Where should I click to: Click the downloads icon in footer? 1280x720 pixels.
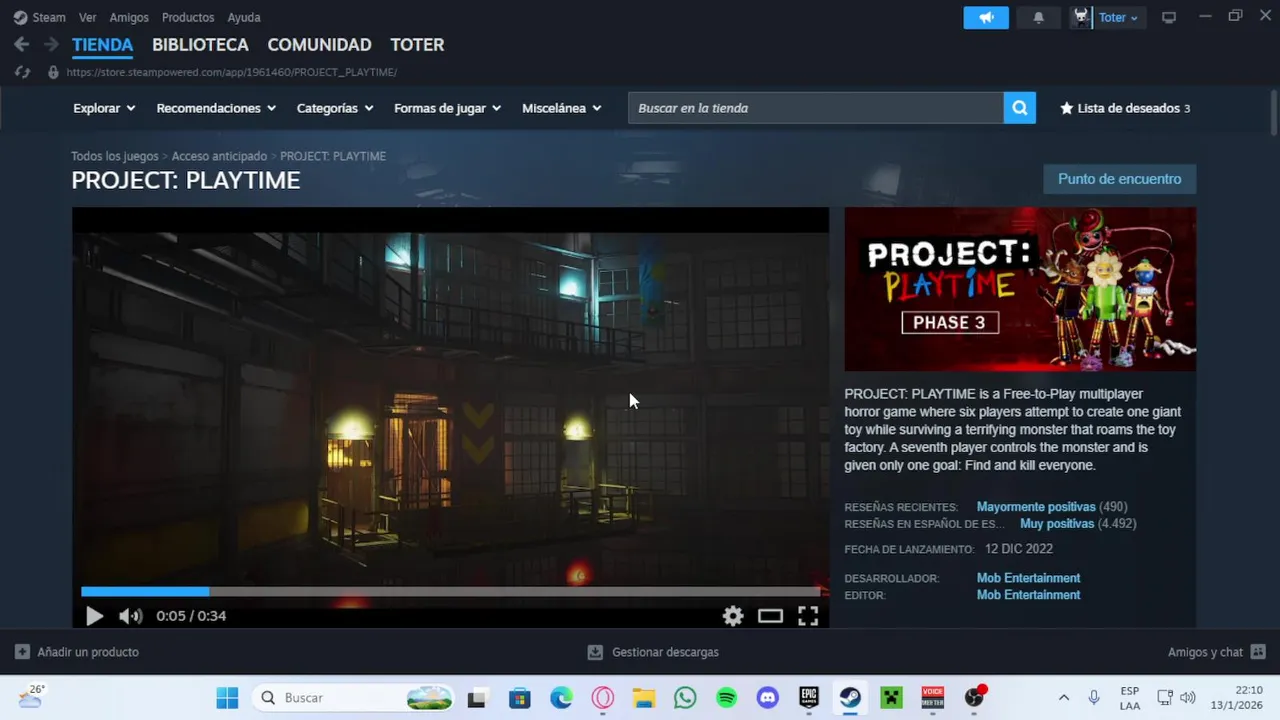(x=595, y=652)
